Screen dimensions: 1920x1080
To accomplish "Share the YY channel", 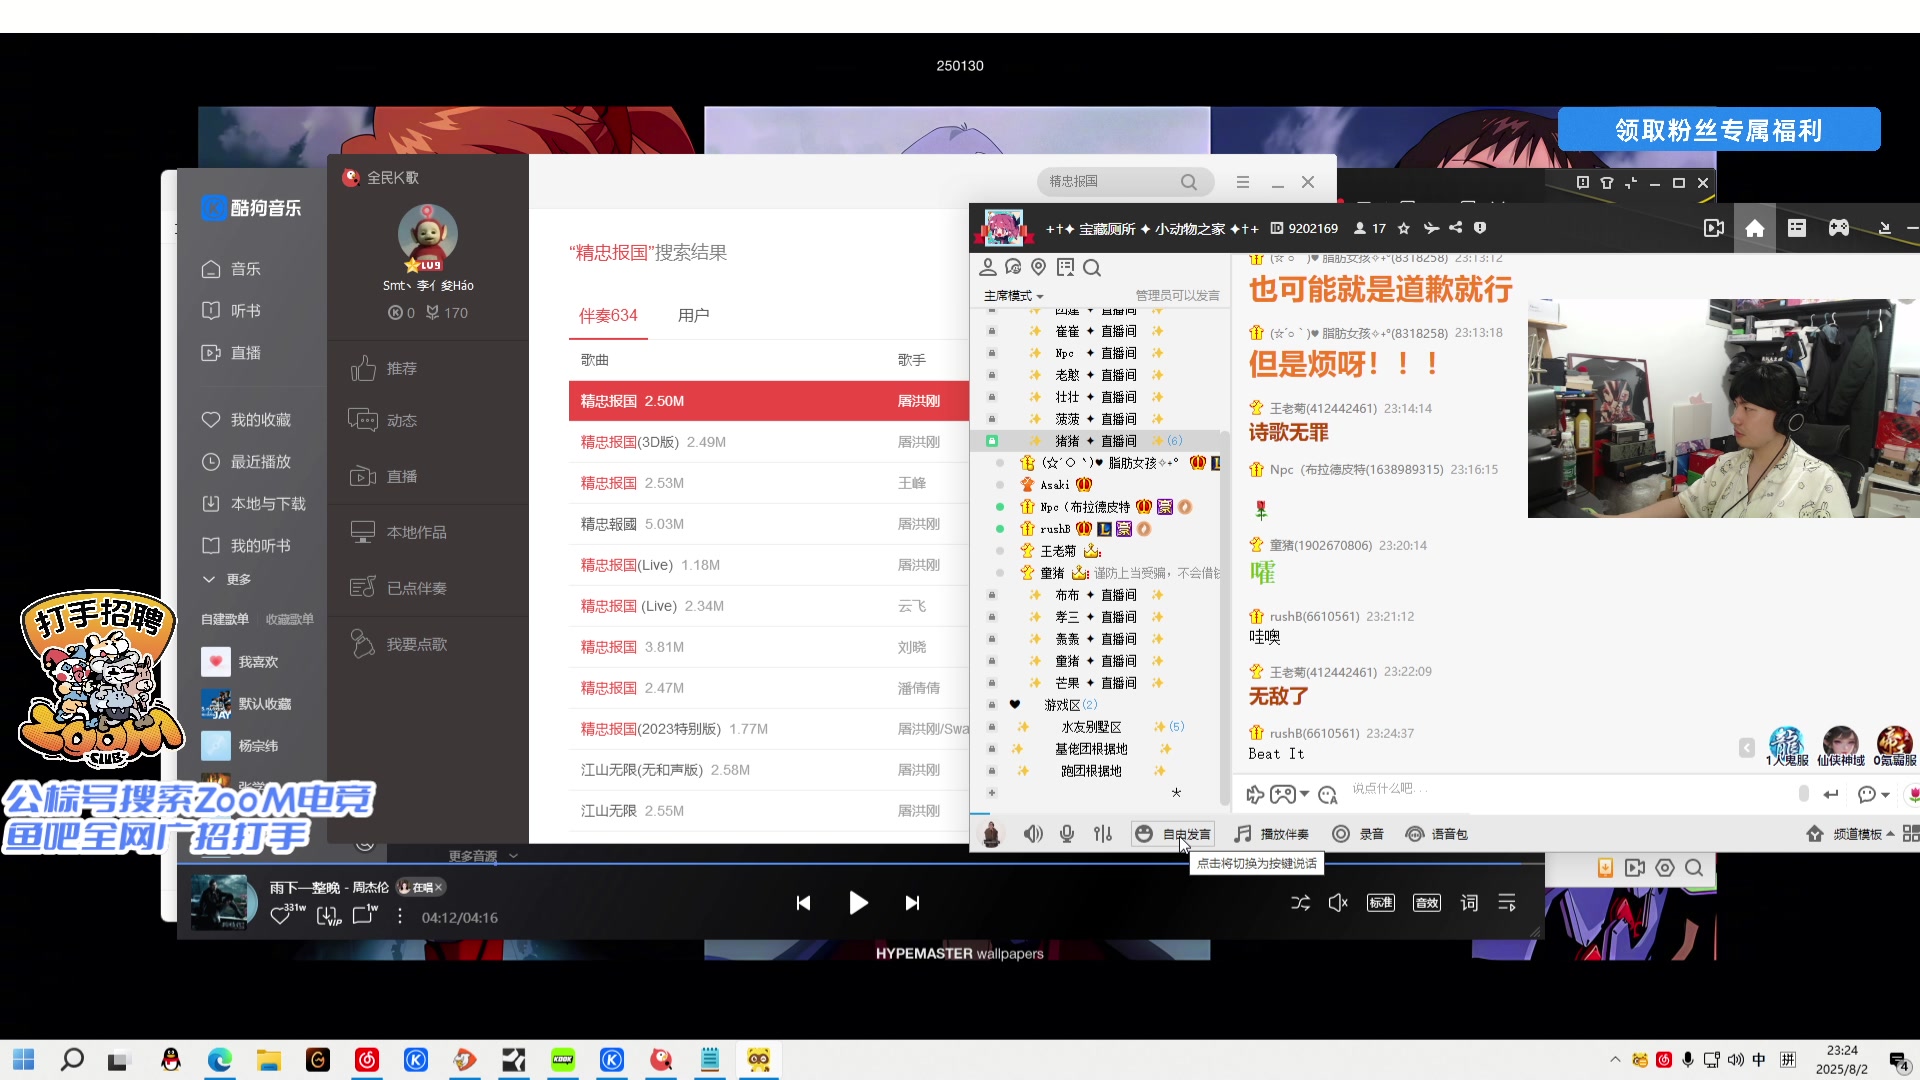I will coord(1456,228).
